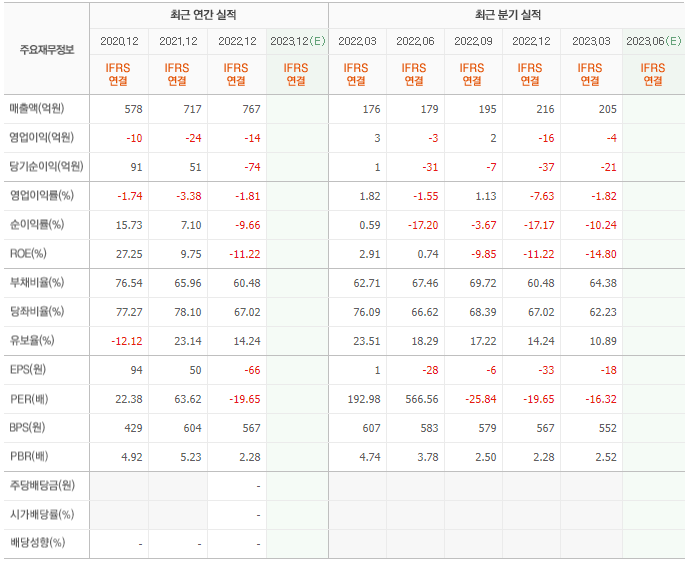
Task: Click the 2021.12 revenue value 717
Action: [192, 109]
